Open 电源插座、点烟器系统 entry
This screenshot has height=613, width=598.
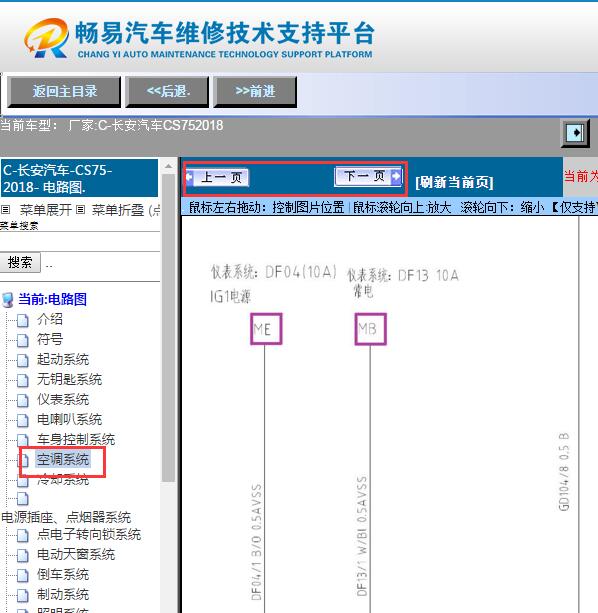coord(66,517)
